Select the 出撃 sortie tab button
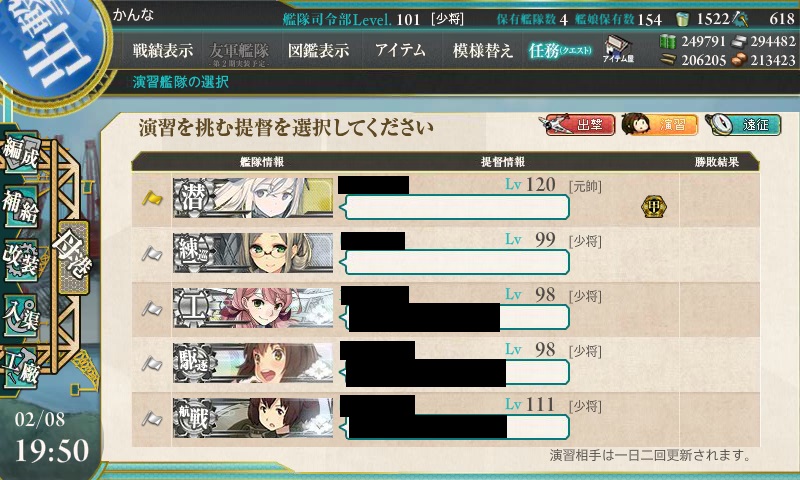Image resolution: width=800 pixels, height=480 pixels. coord(578,124)
